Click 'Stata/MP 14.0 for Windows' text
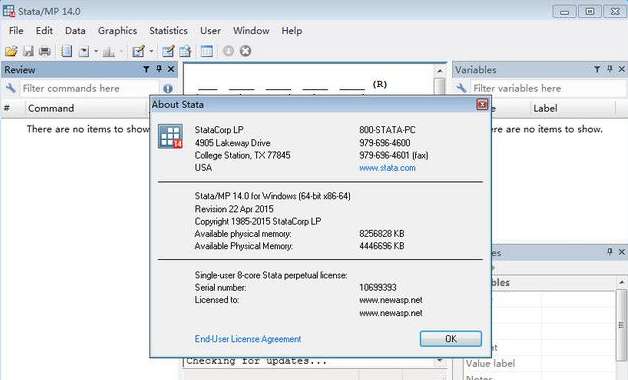Screen dimensions: 628x380 coord(272,196)
